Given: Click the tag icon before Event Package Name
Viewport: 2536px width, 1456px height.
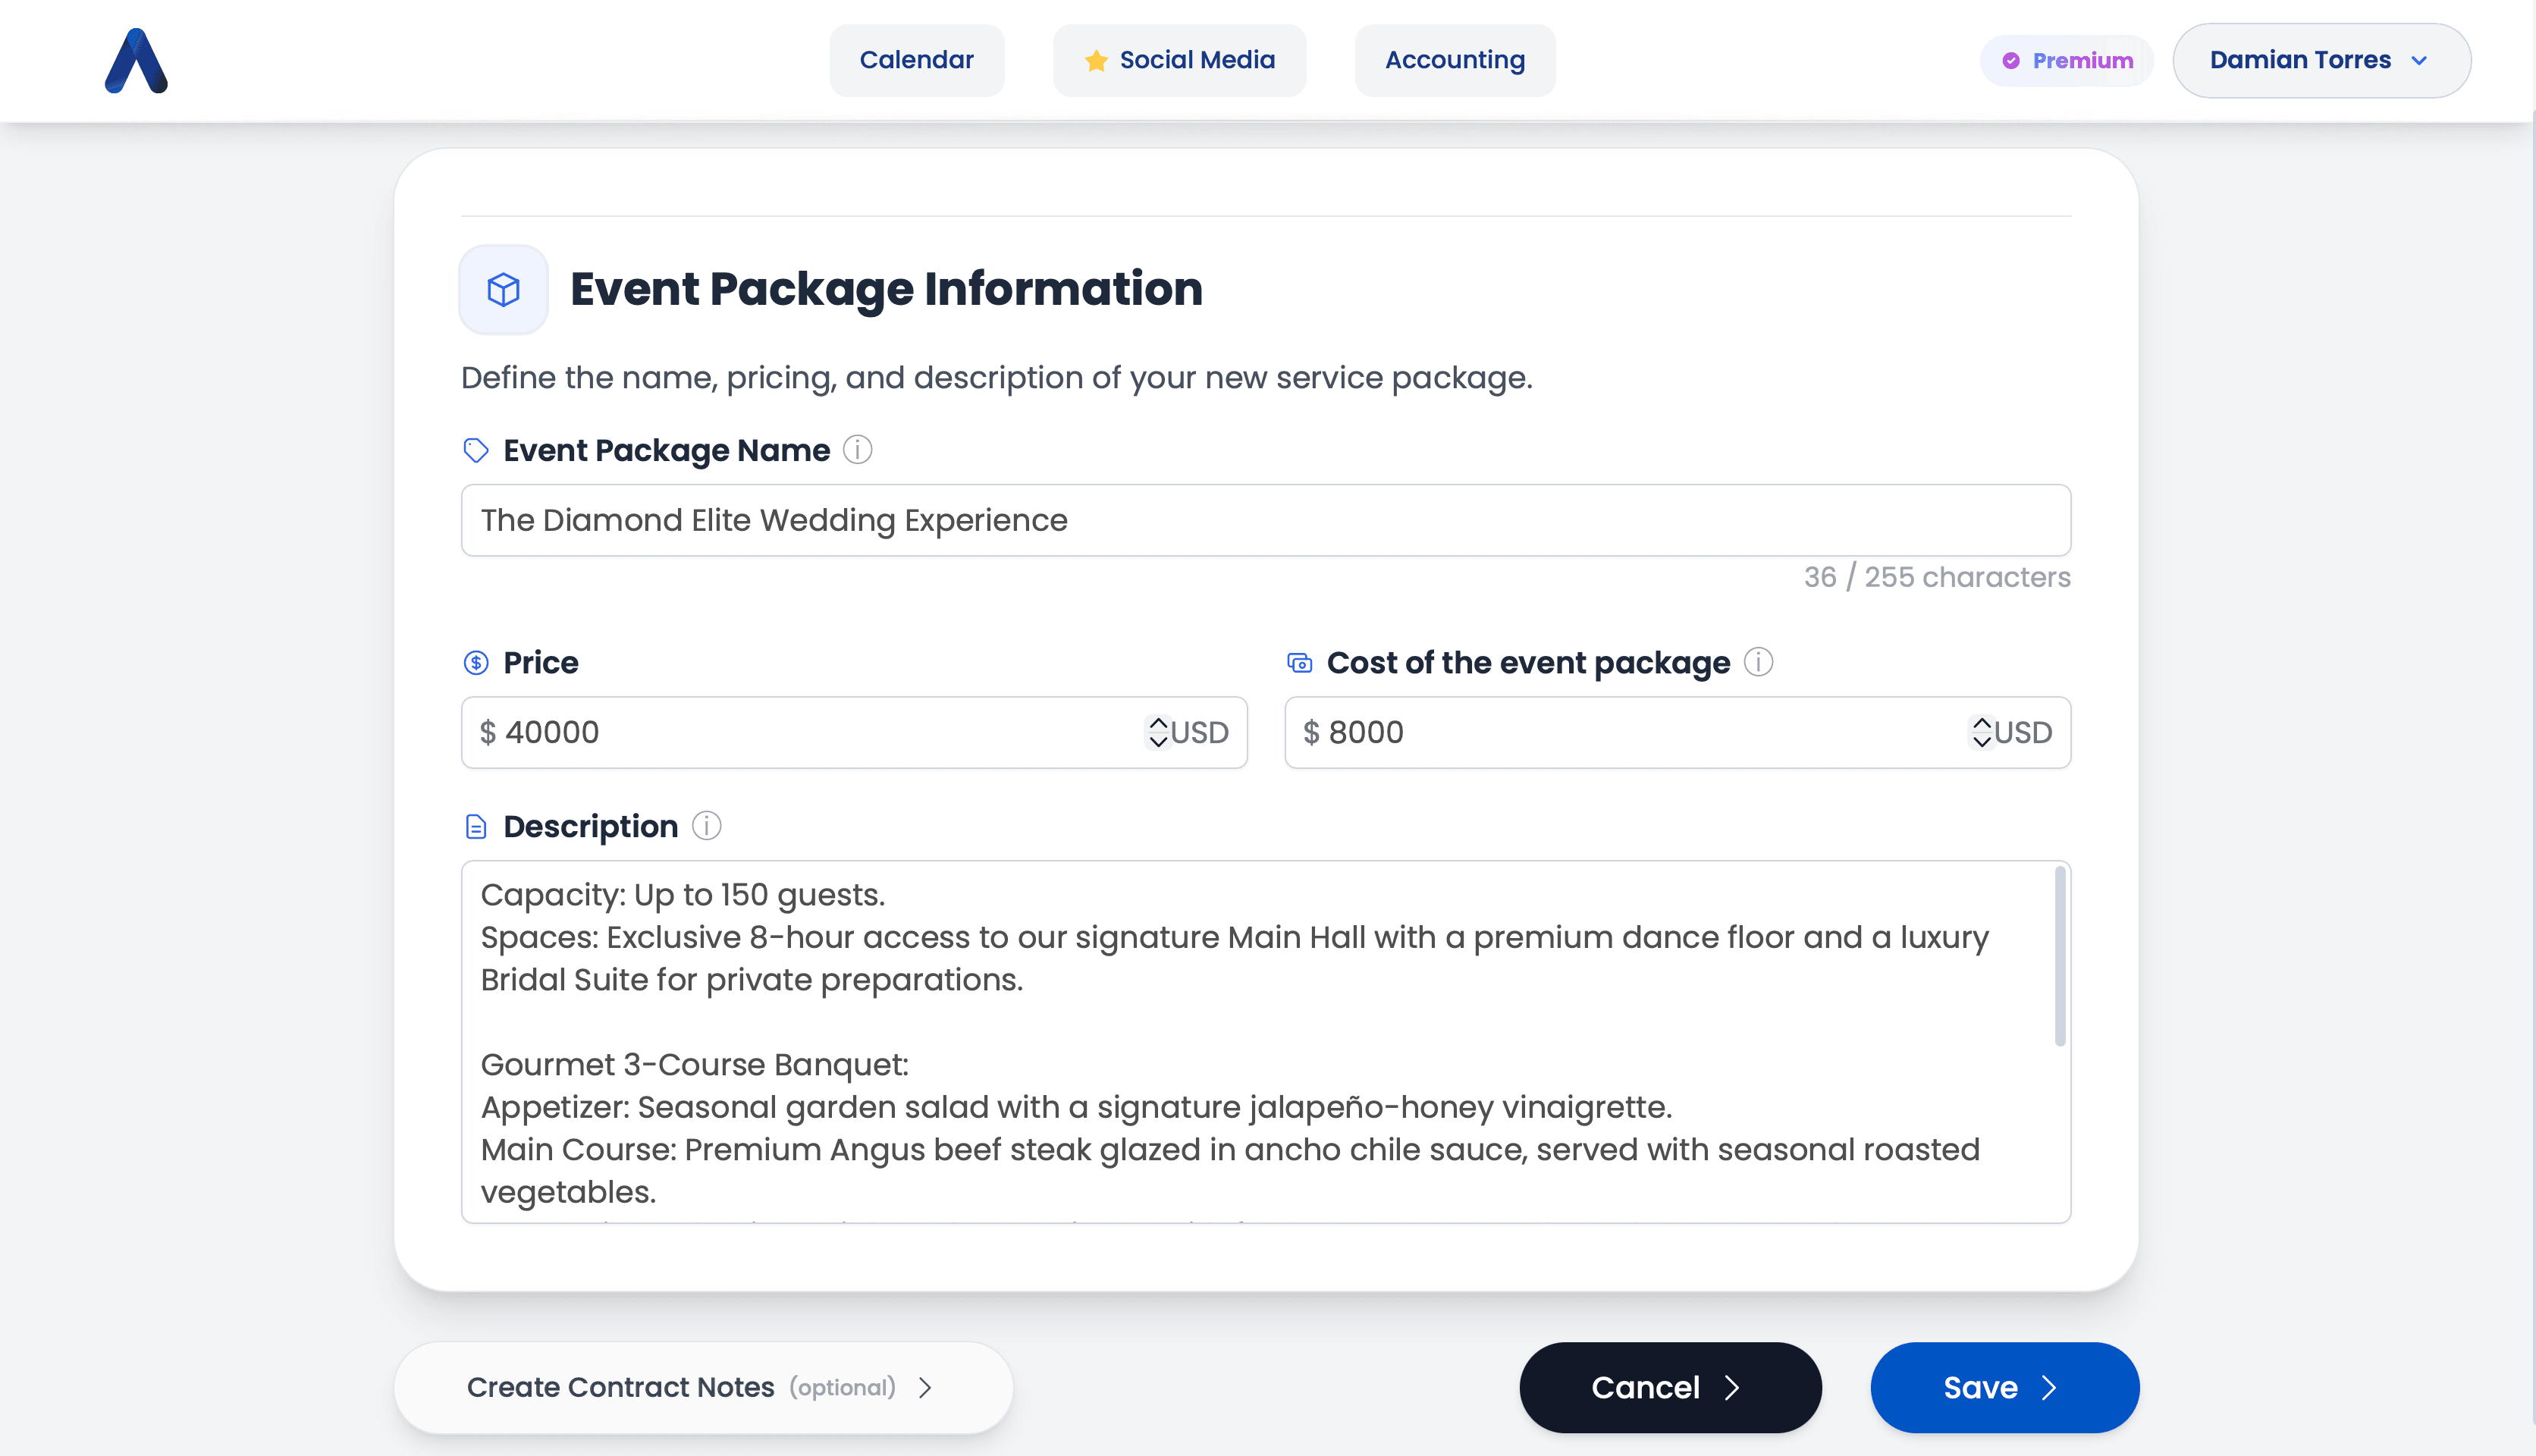Looking at the screenshot, I should point(476,450).
